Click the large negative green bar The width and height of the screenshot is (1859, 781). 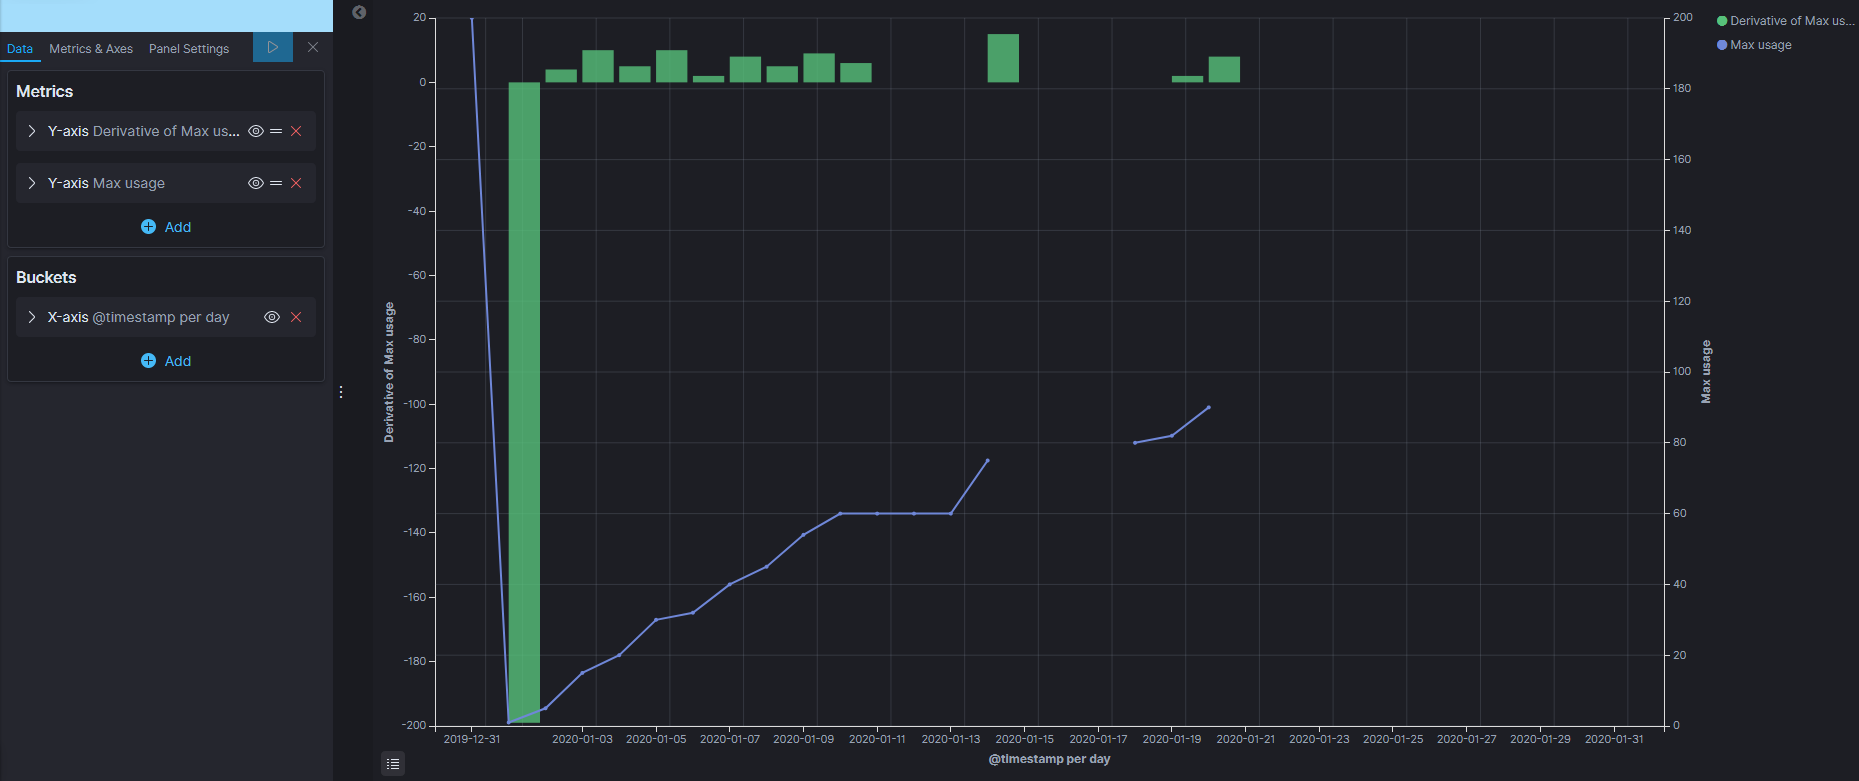pos(524,402)
